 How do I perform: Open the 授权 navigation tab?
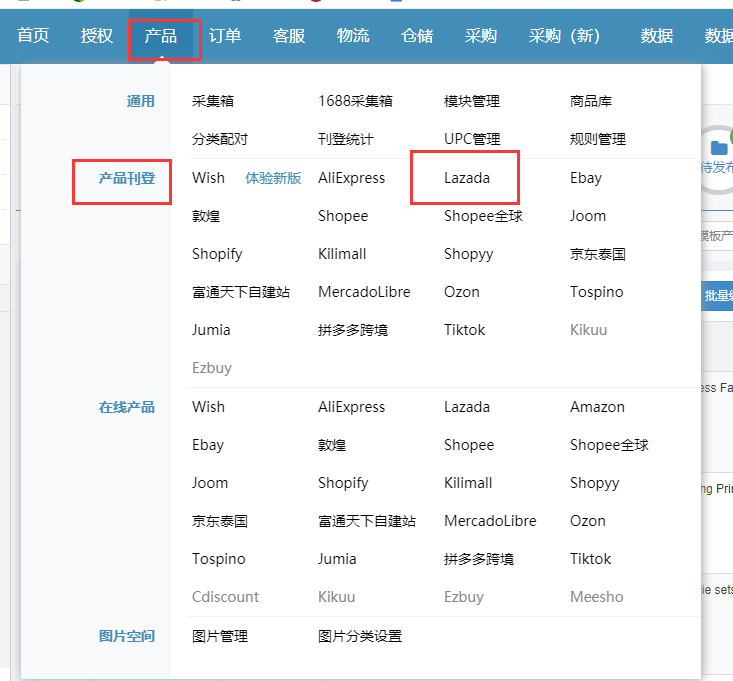[97, 36]
